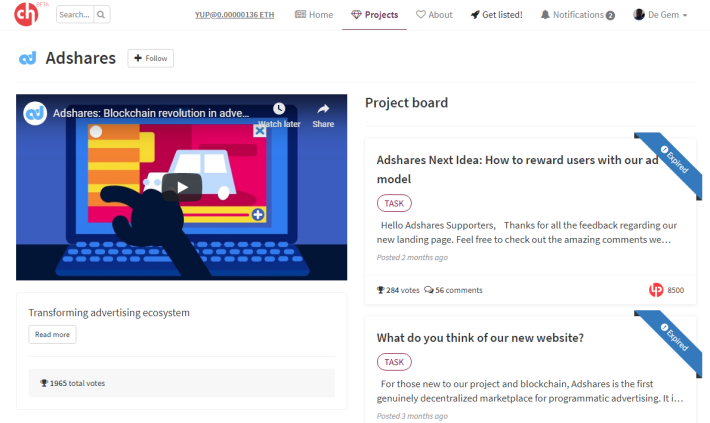Focus the Search input field
The width and height of the screenshot is (710, 423).
click(75, 14)
